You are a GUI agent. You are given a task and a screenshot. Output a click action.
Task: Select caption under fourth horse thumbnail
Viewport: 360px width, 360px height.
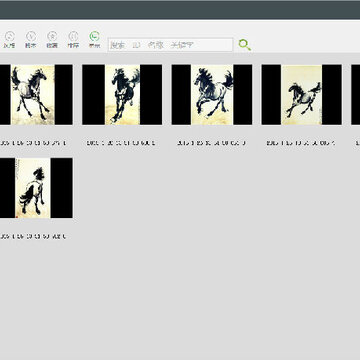click(x=301, y=143)
